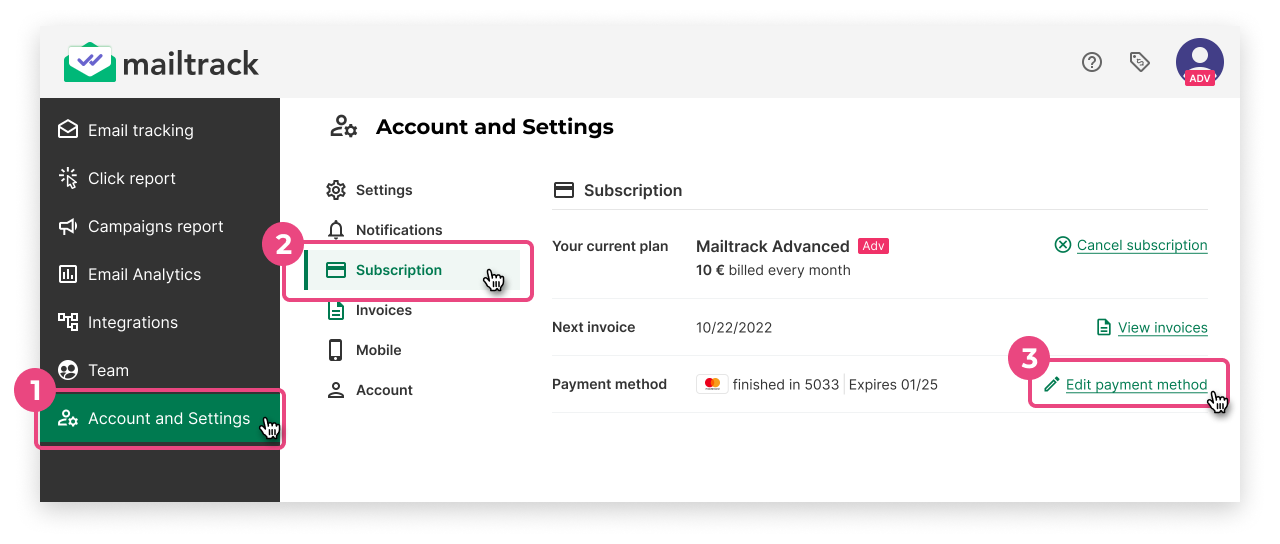
Task: Go to Click report page
Action: pyautogui.click(x=131, y=178)
